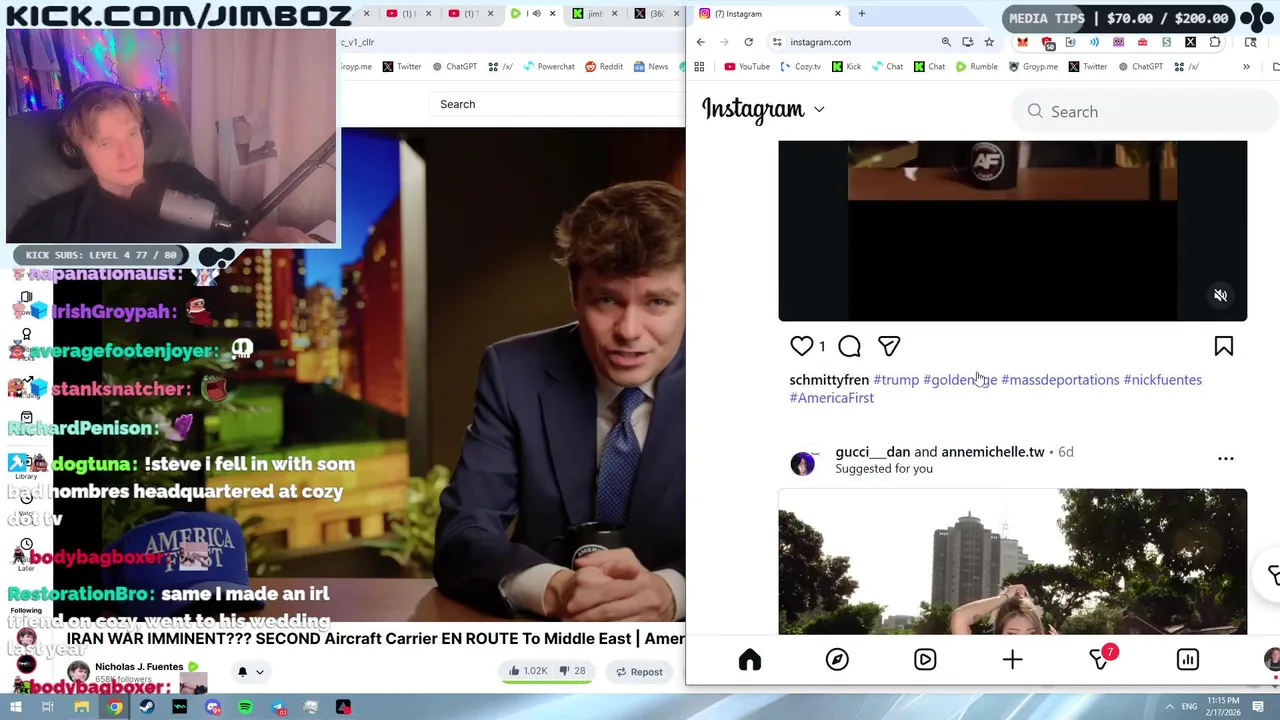This screenshot has height=720, width=1280.
Task: Open apps grid in bookmarks bar
Action: [699, 67]
